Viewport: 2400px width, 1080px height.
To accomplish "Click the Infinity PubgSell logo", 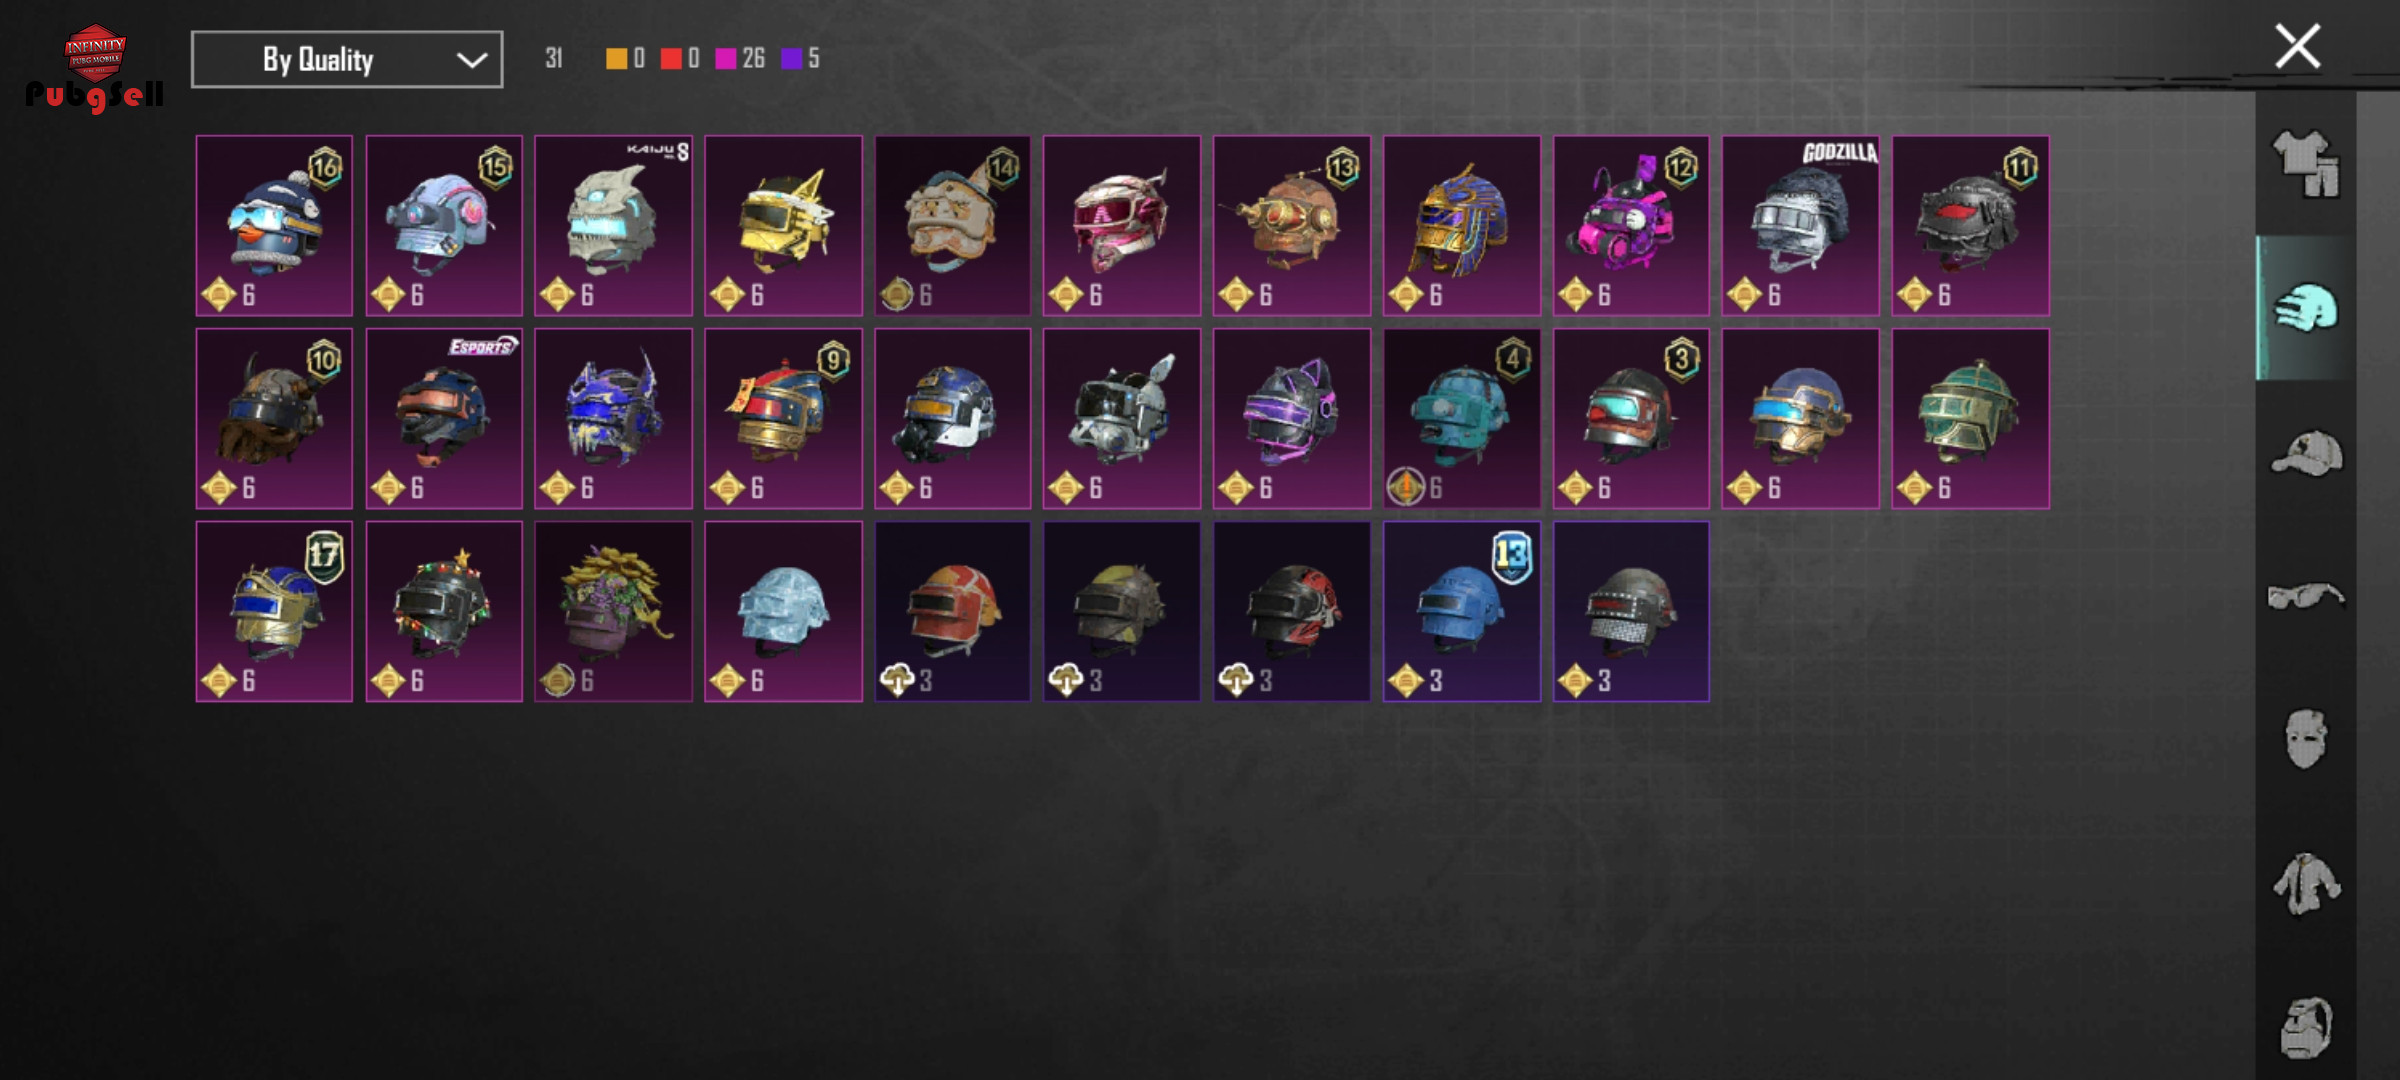I will (95, 68).
